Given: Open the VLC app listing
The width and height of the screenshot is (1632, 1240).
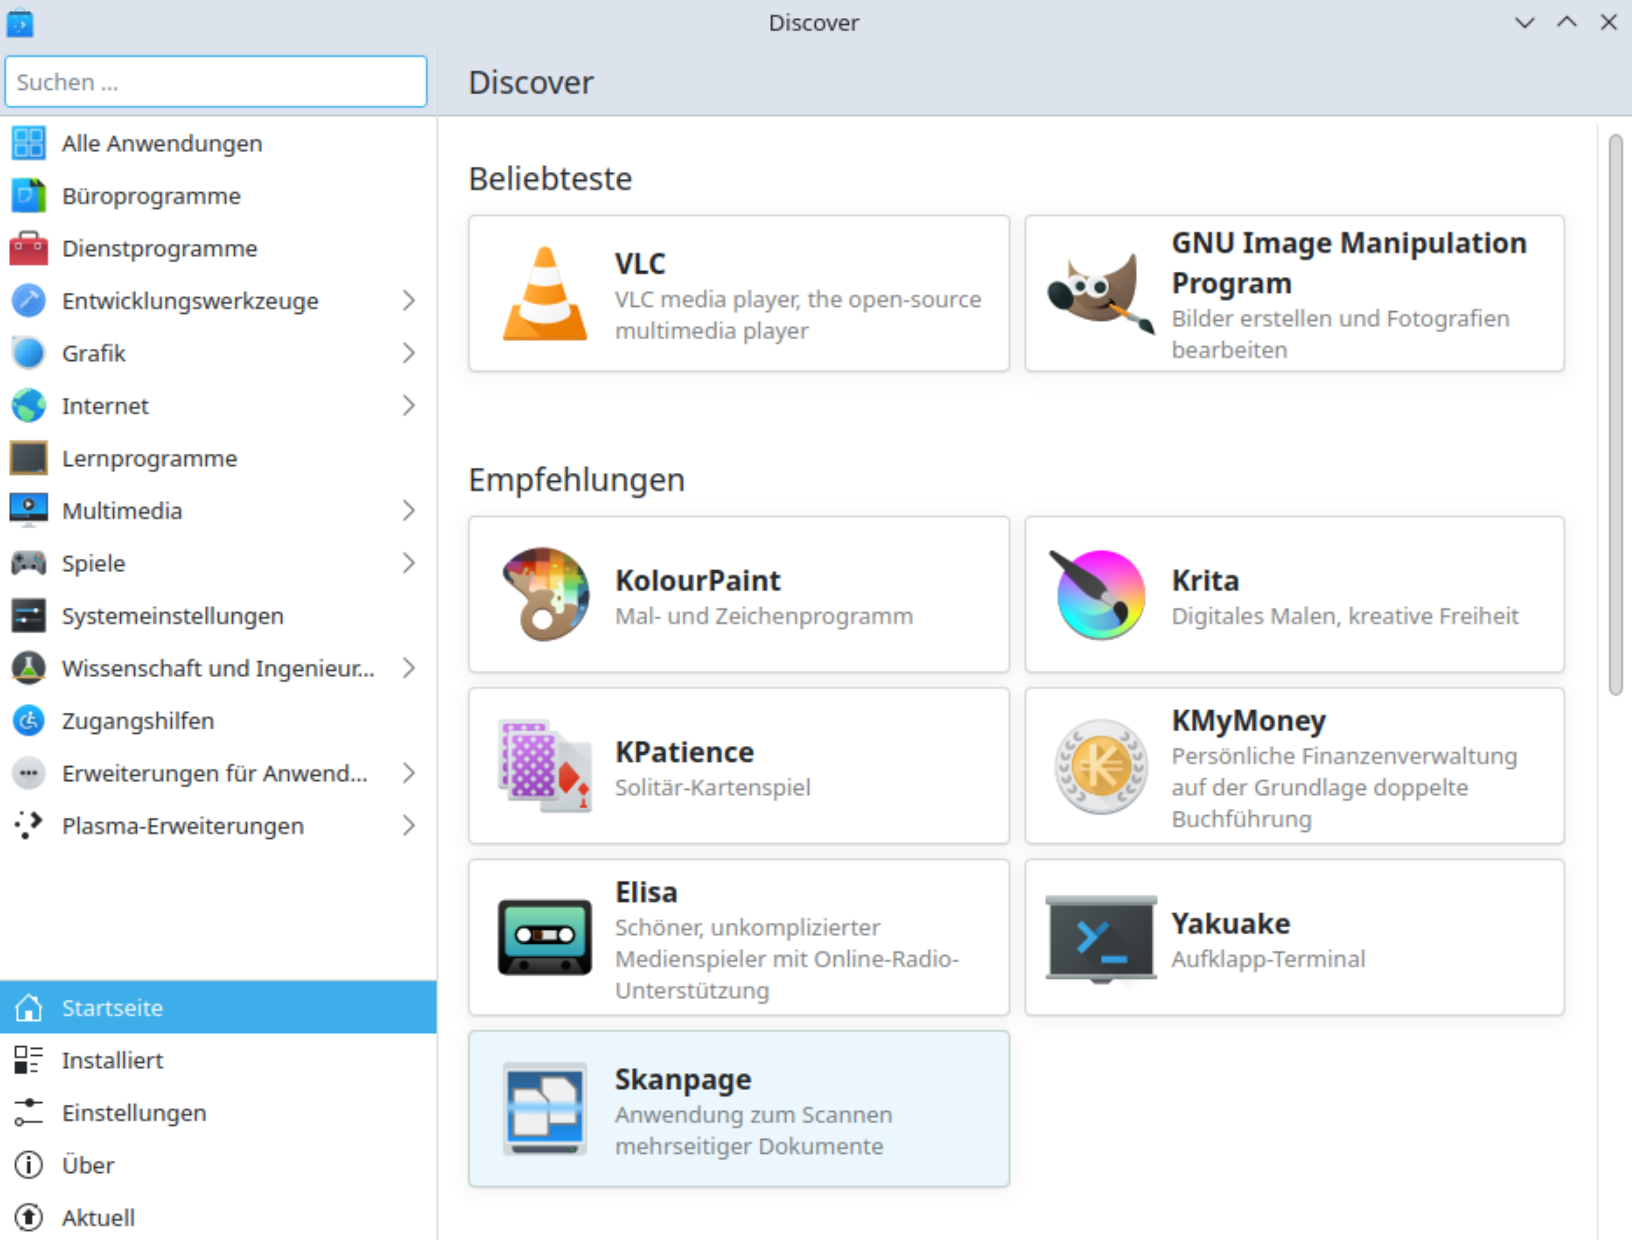Looking at the screenshot, I should (738, 293).
